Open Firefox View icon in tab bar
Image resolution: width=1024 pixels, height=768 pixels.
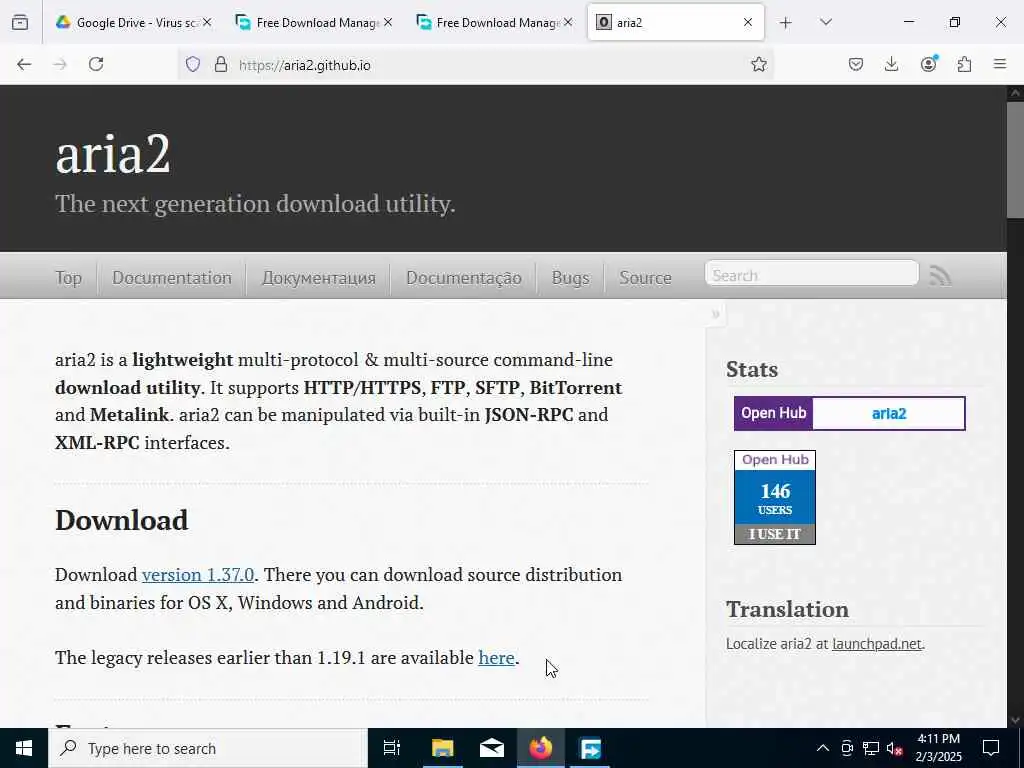(x=20, y=22)
